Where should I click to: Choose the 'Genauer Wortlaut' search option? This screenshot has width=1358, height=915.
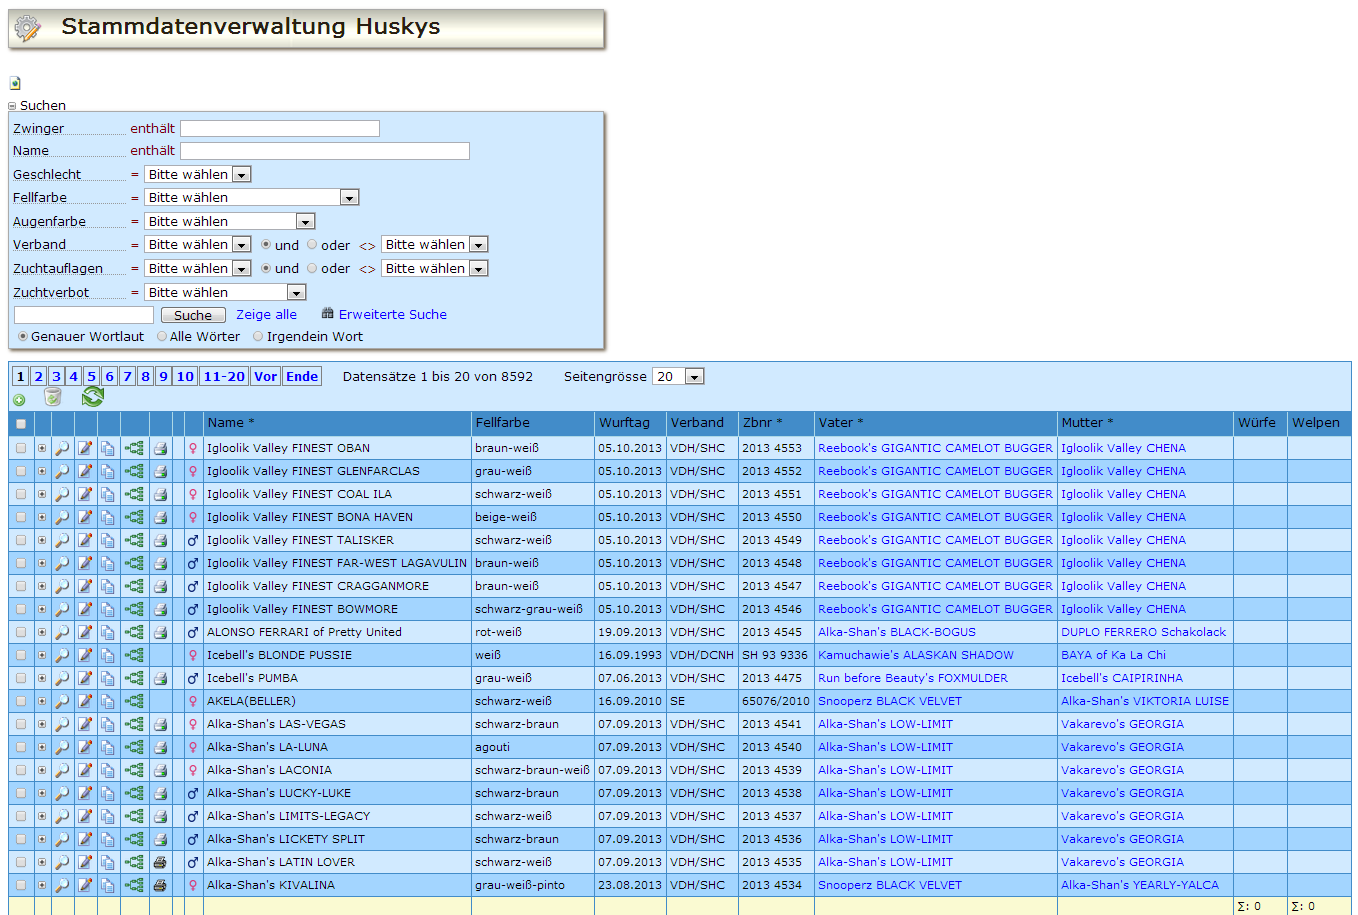click(x=23, y=336)
